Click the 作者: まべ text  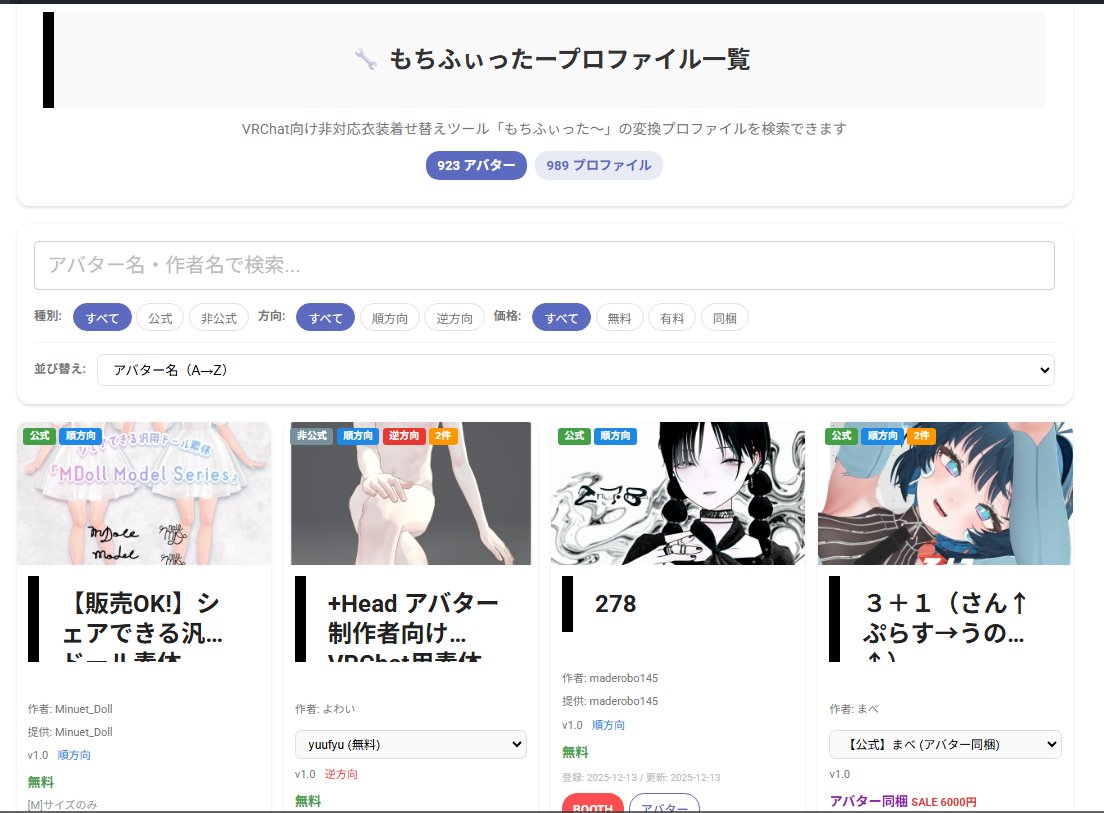(x=854, y=709)
